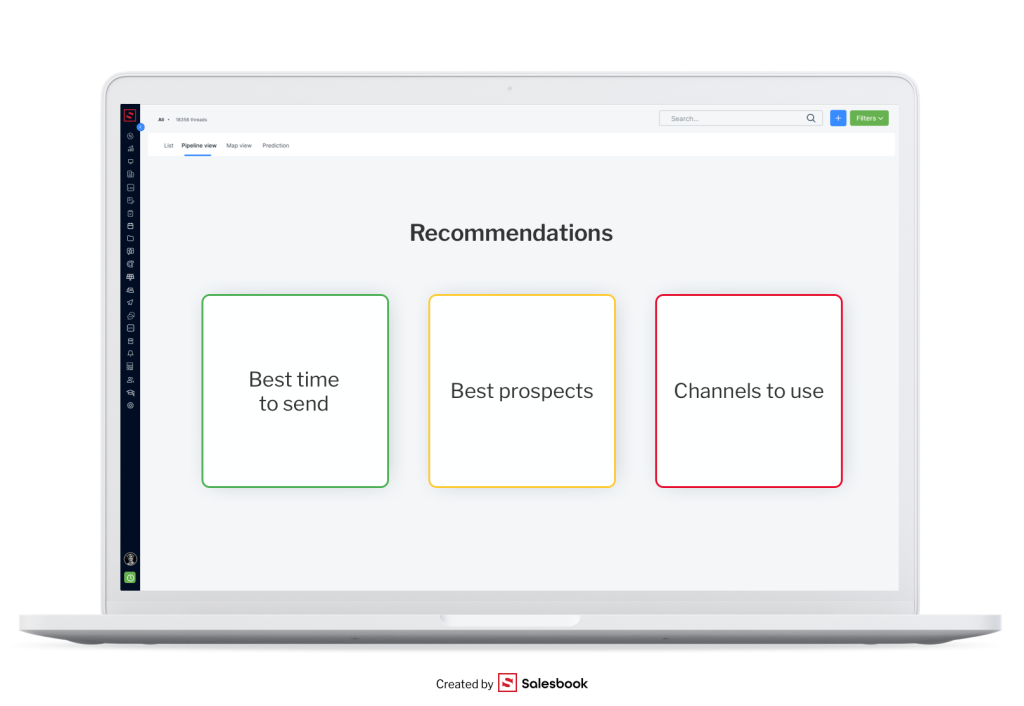Switch to the List tab
The image size is (1024, 706).
point(168,146)
